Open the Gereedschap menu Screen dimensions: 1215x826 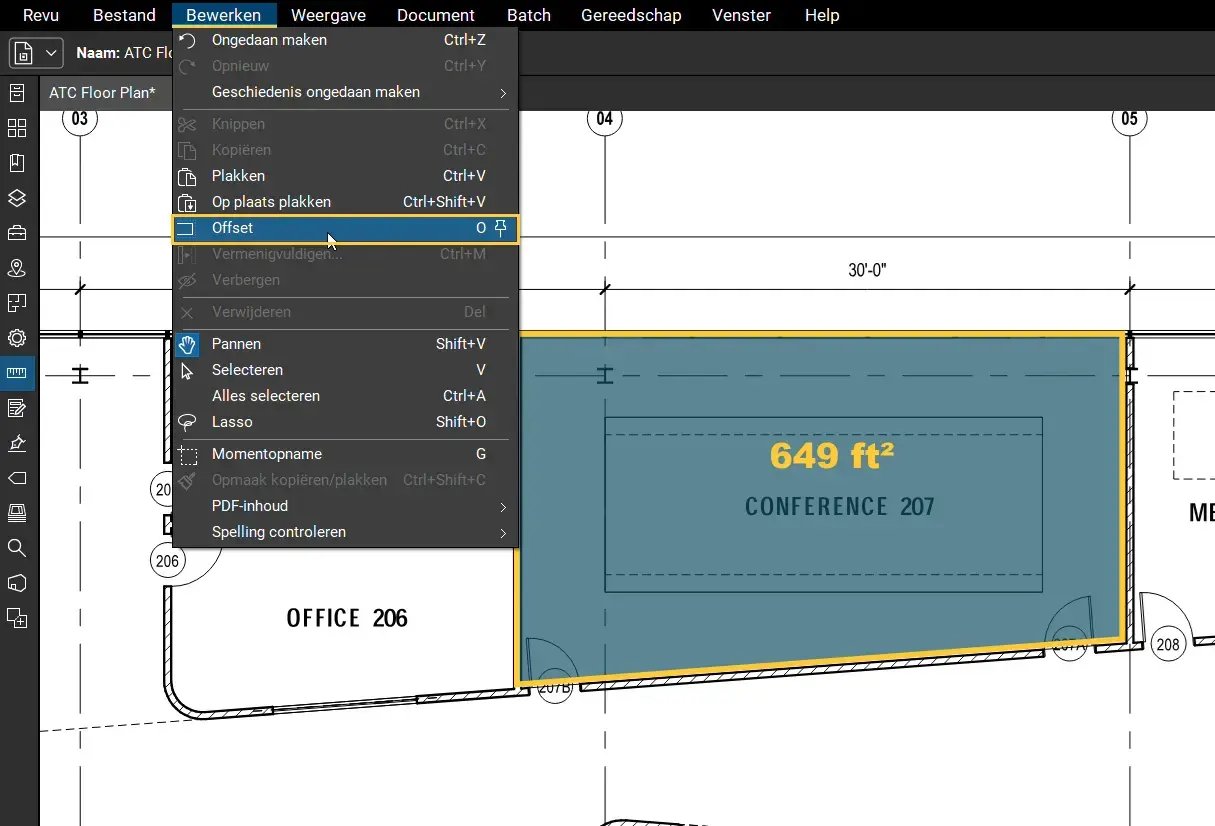tap(631, 15)
